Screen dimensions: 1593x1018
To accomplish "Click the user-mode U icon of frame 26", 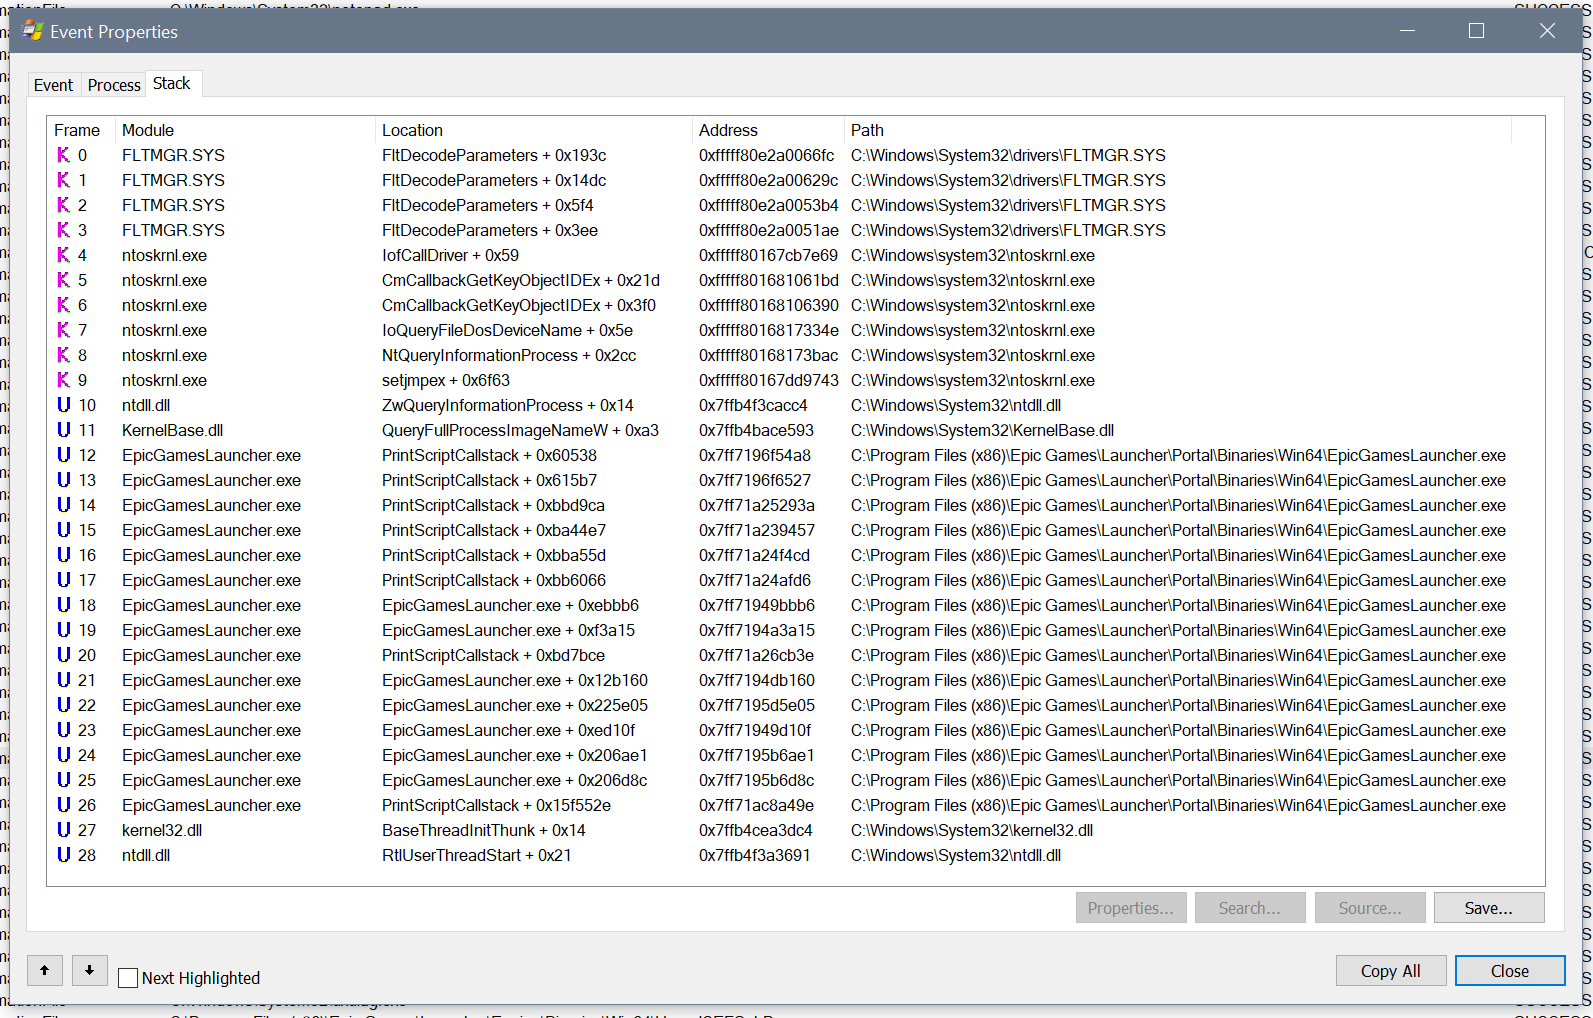I will (63, 805).
